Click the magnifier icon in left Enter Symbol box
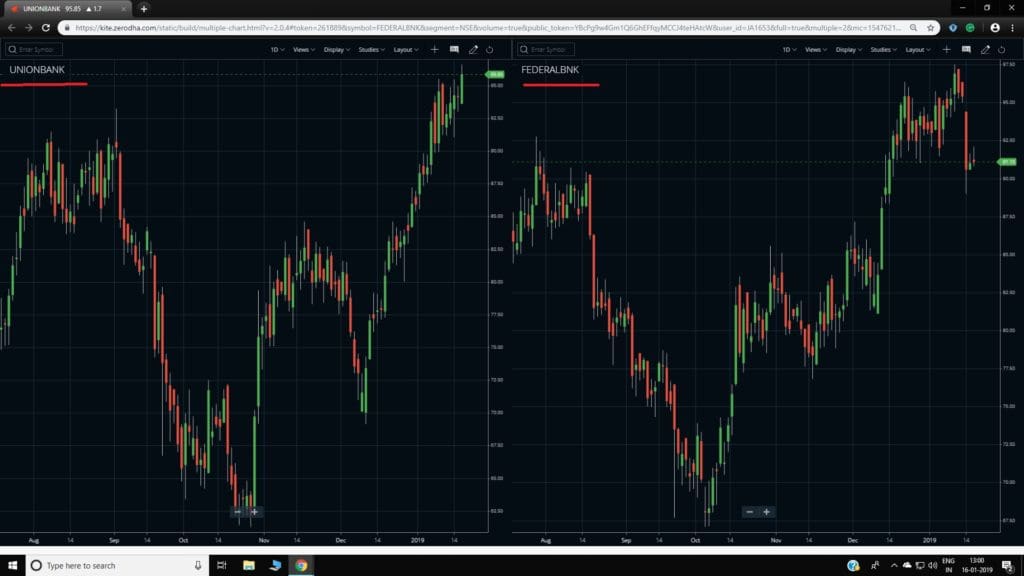This screenshot has width=1024, height=576. pos(10,48)
